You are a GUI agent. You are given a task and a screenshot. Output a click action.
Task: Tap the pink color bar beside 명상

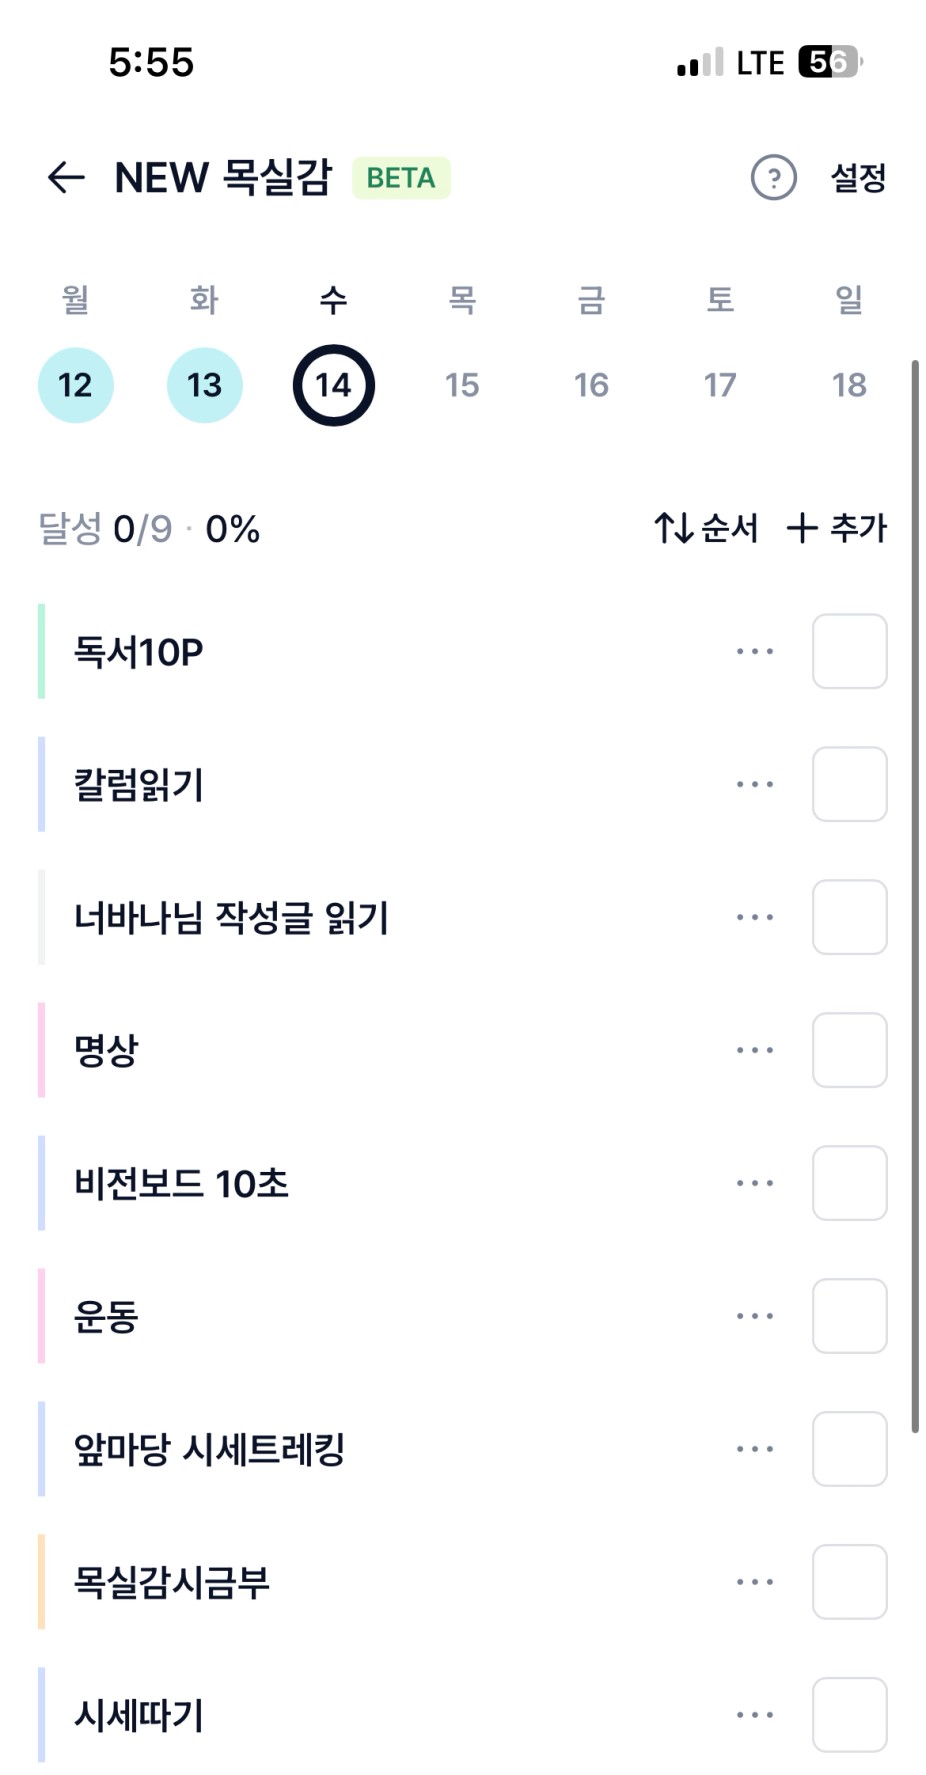41,1050
